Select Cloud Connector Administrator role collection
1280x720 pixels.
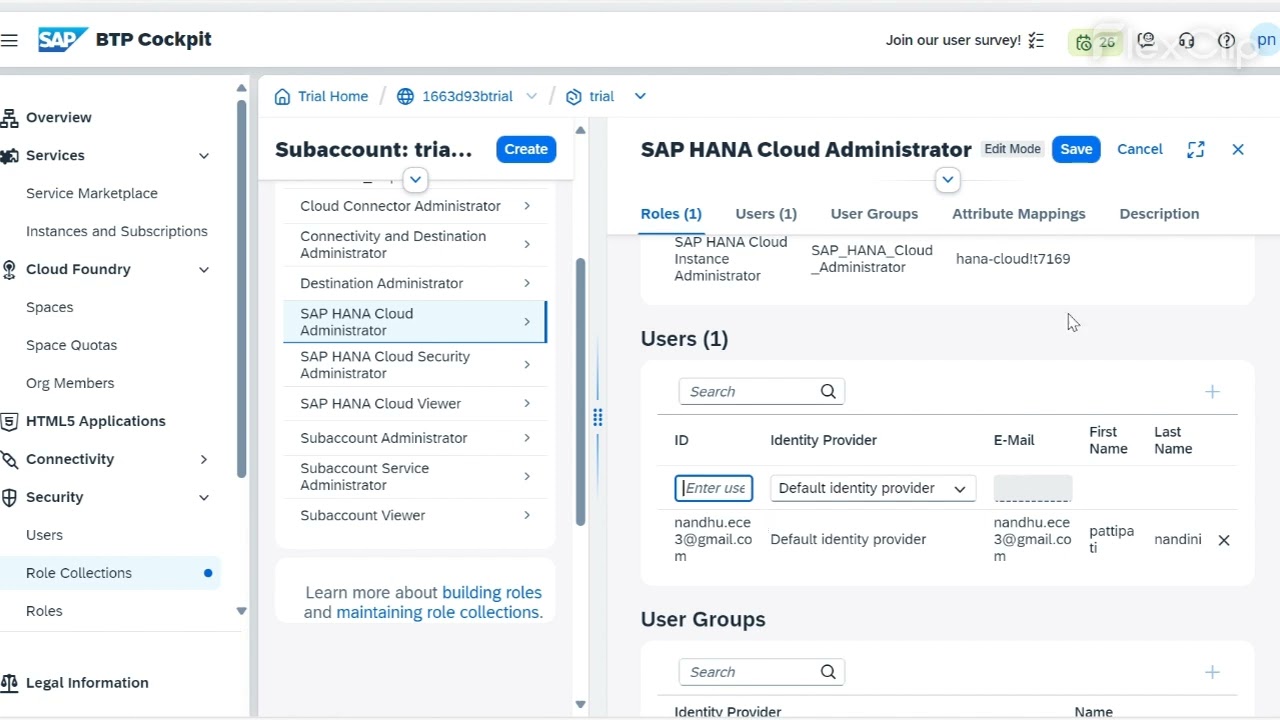point(415,206)
